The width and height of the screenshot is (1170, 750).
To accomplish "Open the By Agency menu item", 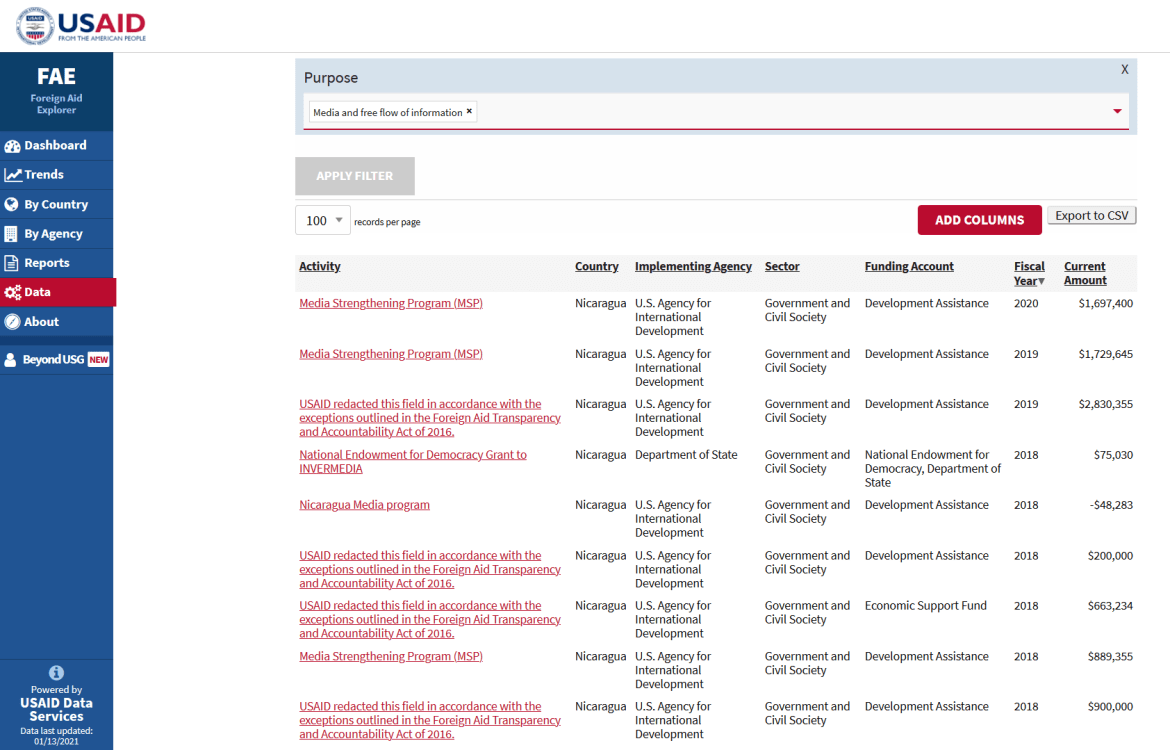I will click(x=57, y=234).
